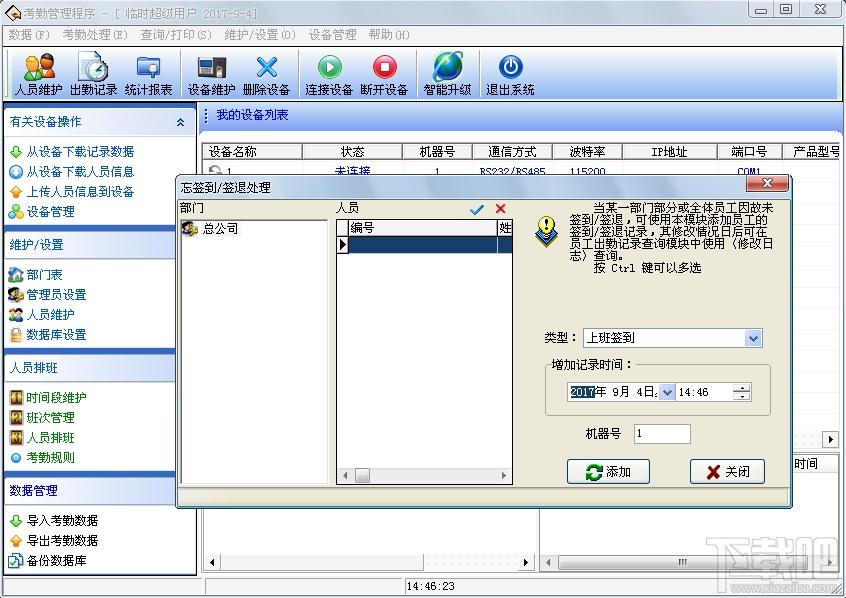Open 统计报表 toolbar icon
Image resolution: width=846 pixels, height=598 pixels.
click(148, 74)
